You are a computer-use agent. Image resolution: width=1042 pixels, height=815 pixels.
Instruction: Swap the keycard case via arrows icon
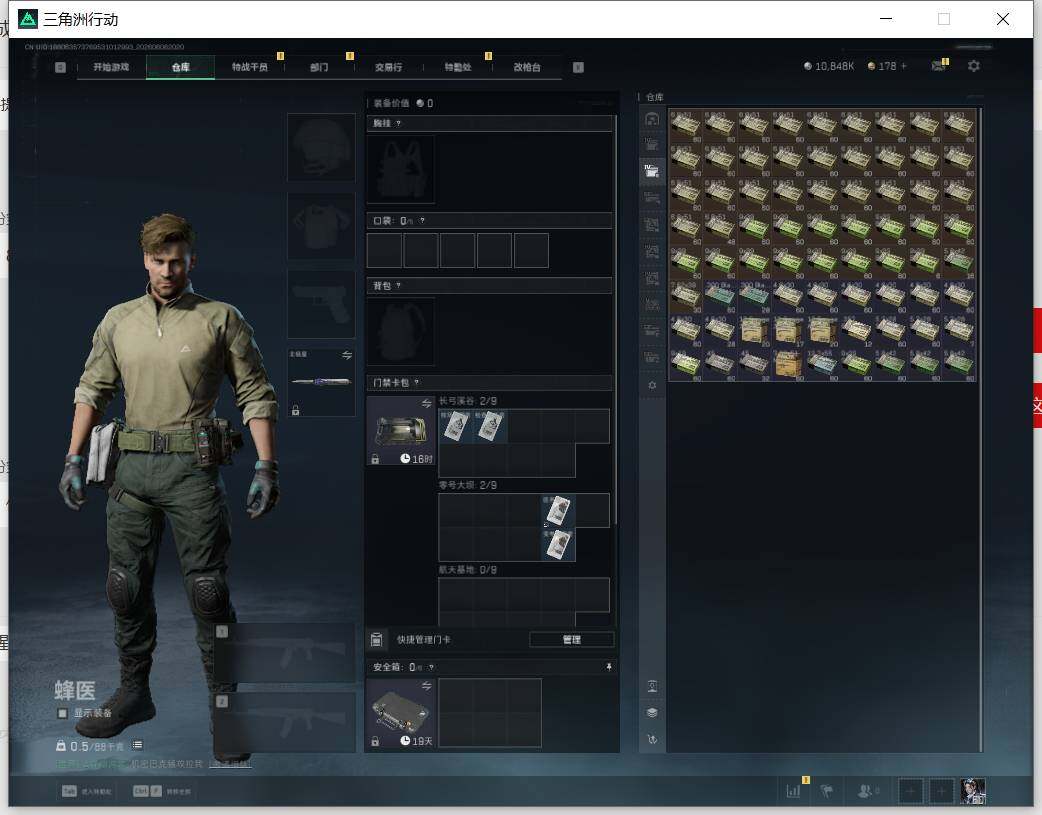pyautogui.click(x=426, y=404)
